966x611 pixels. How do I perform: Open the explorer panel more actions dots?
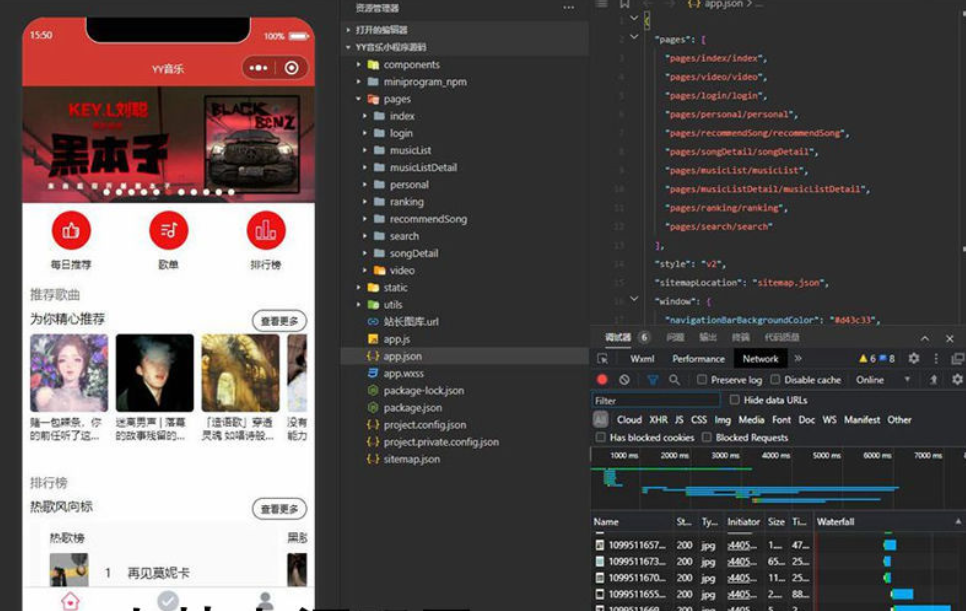(568, 7)
